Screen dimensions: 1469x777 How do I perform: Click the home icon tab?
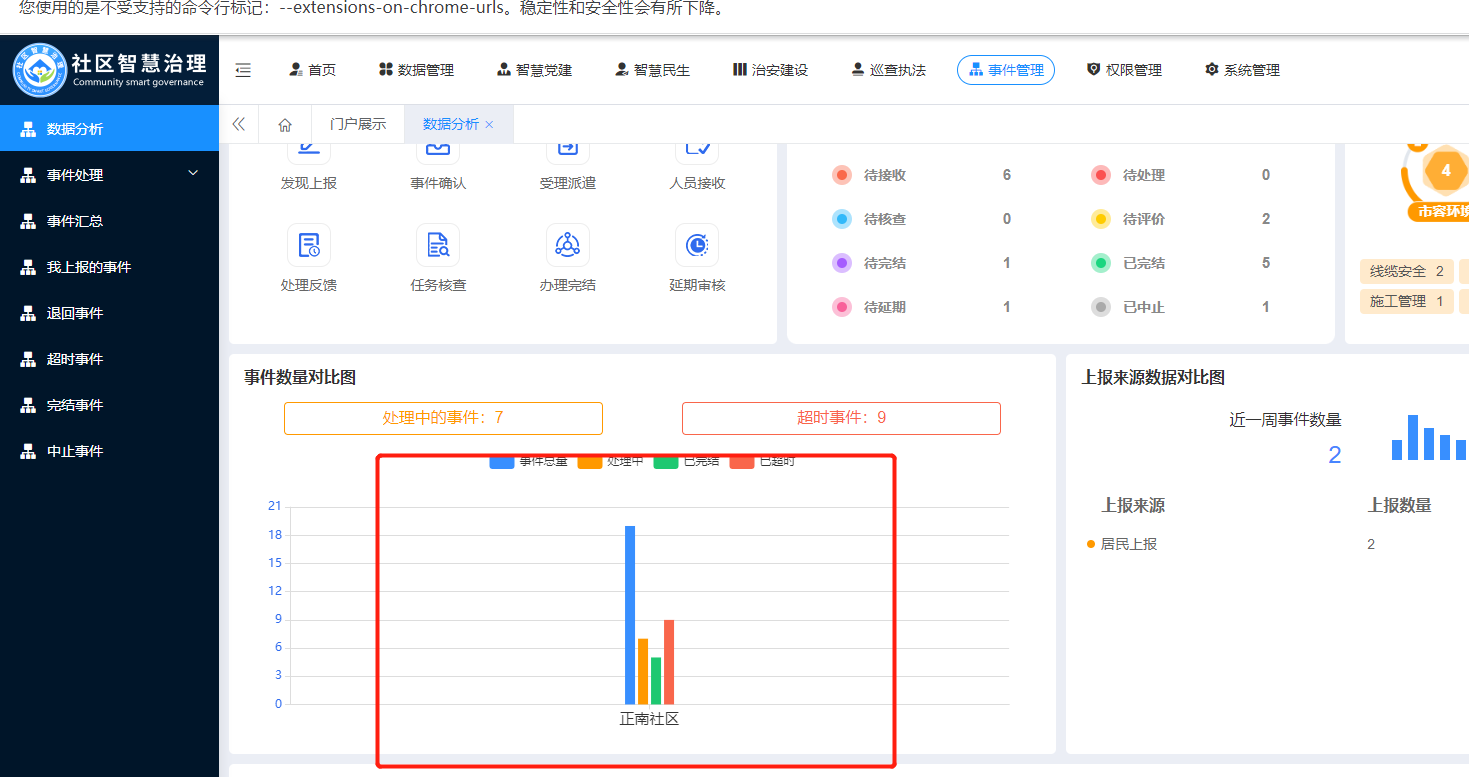pyautogui.click(x=285, y=124)
